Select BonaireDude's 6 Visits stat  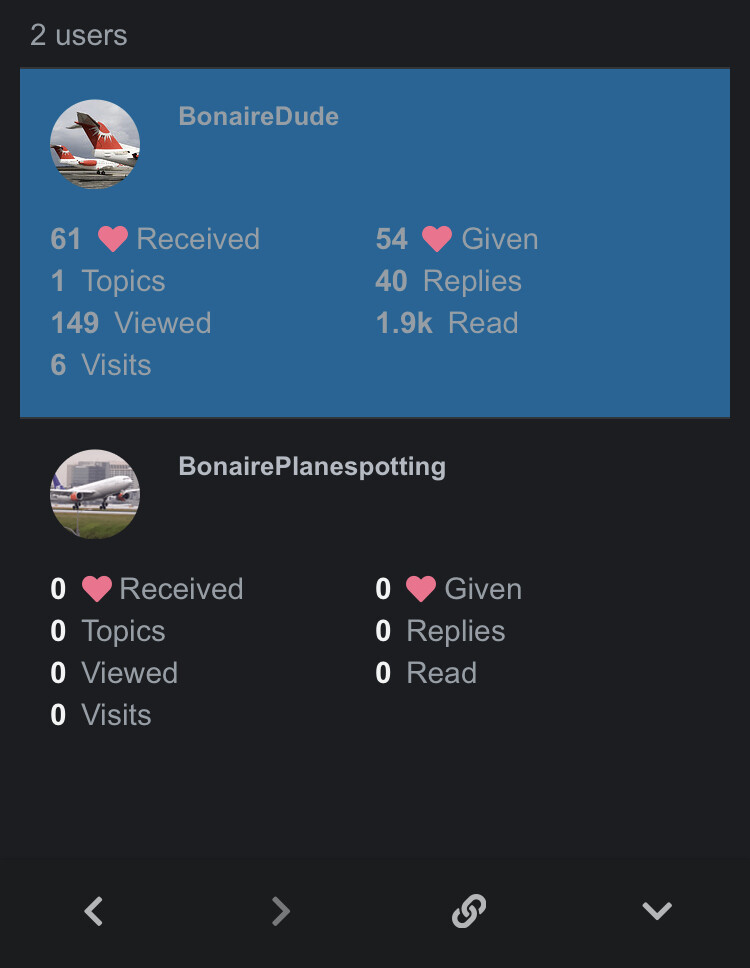[x=101, y=365]
